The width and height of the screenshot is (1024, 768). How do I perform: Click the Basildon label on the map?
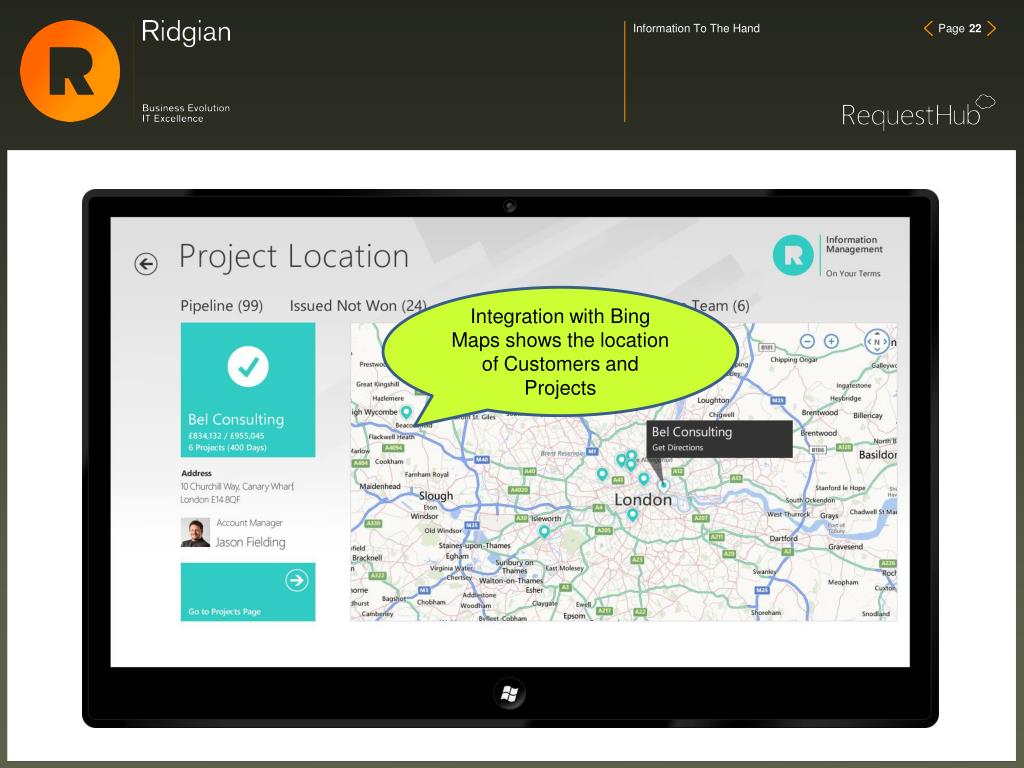(878, 455)
